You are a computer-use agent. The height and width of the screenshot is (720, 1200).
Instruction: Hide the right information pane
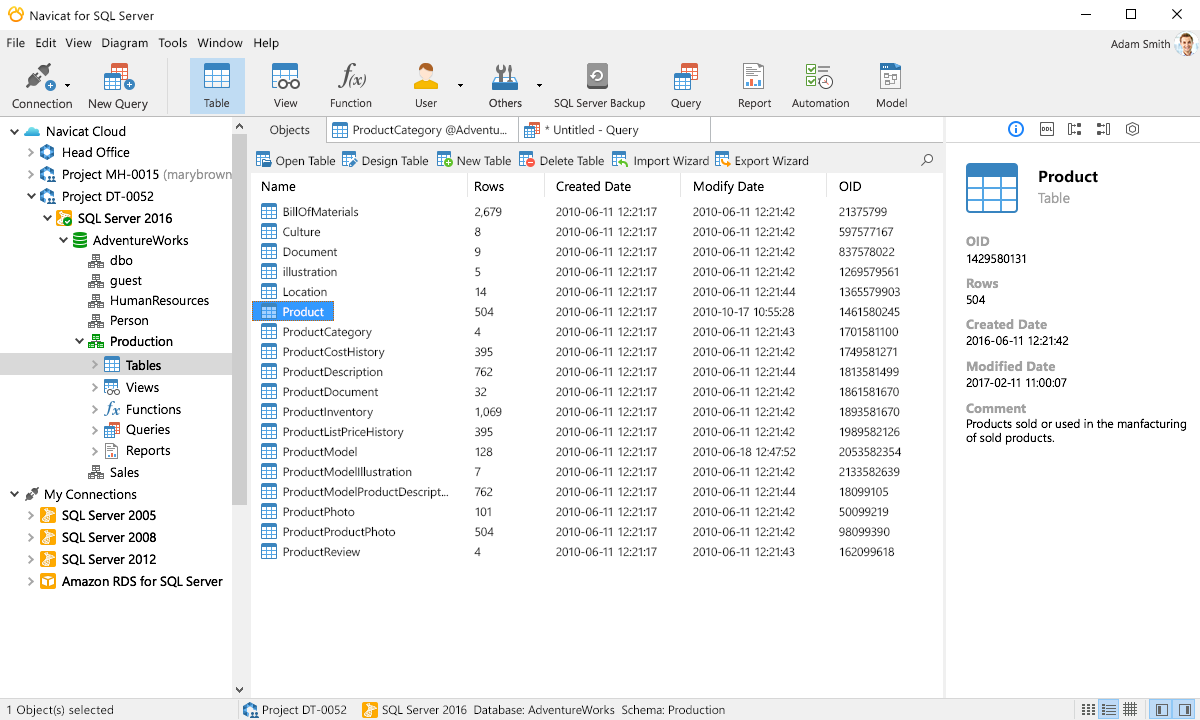1184,710
